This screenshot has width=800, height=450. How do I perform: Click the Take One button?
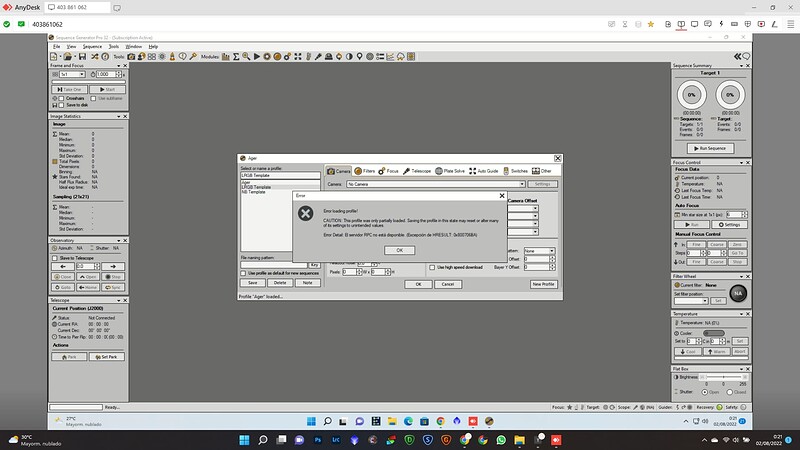point(69,90)
